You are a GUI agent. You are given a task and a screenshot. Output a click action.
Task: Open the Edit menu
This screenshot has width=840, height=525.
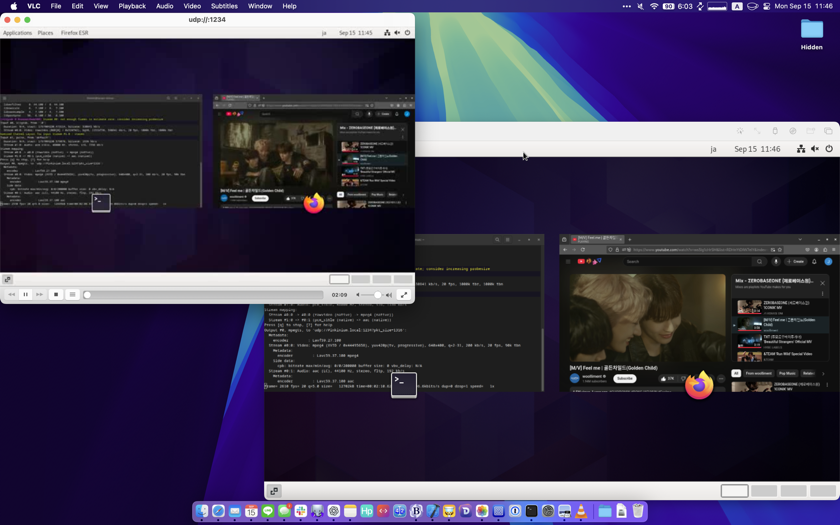click(x=77, y=6)
